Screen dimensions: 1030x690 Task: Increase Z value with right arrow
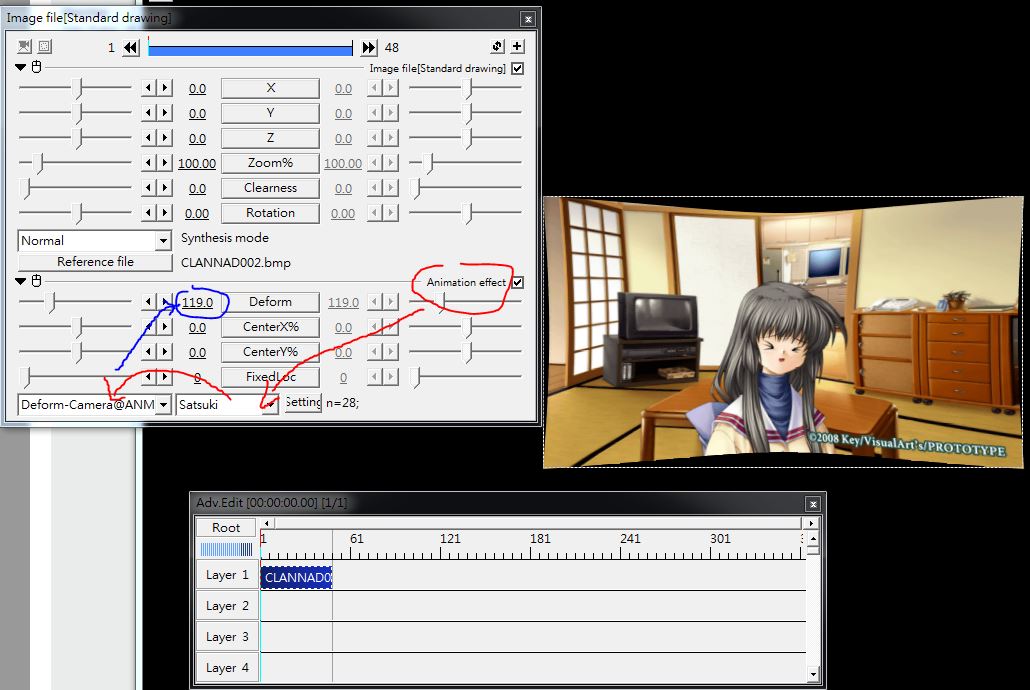click(x=165, y=138)
